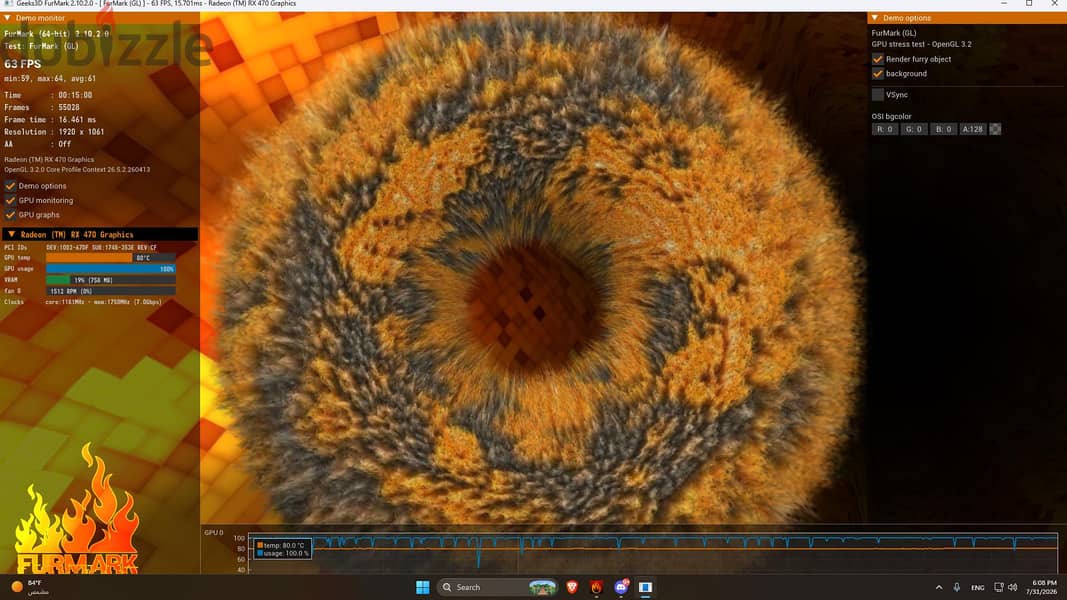Click the OpenGL 3.2.0 Core Profile Context text
1067x600 pixels.
tap(77, 169)
